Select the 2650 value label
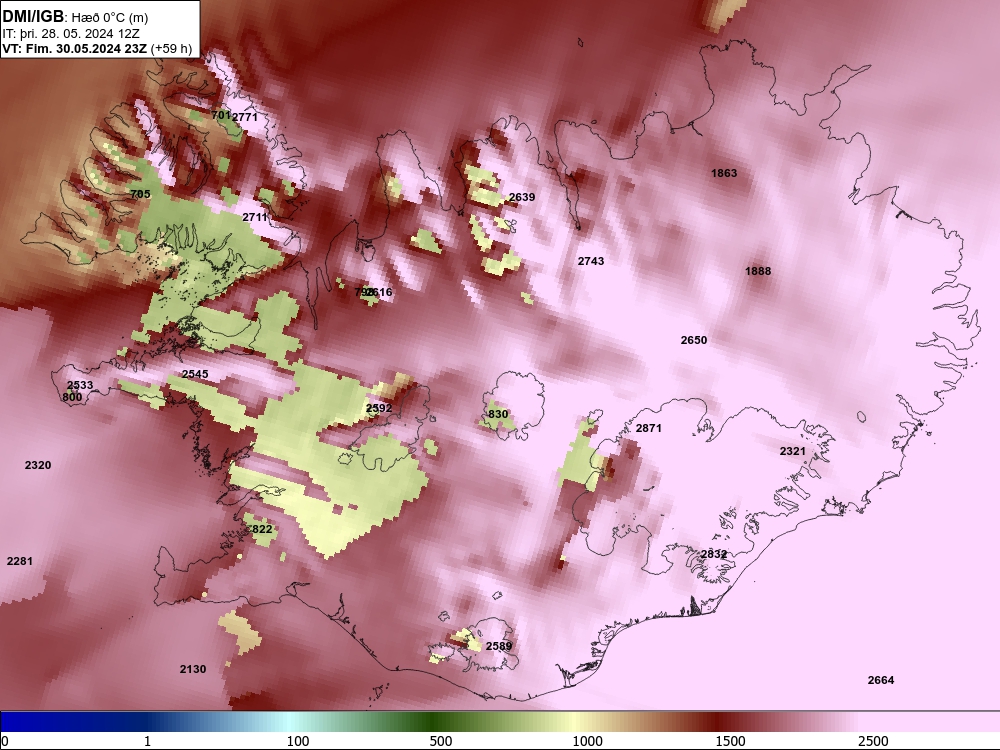 pos(694,340)
